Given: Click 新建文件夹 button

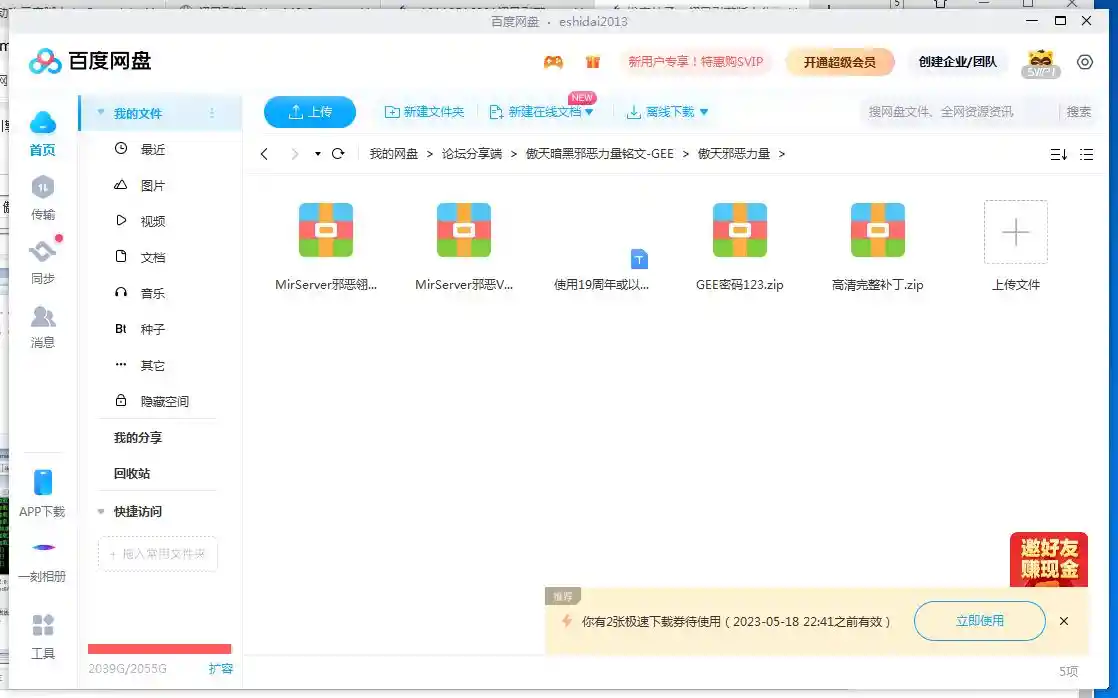Looking at the screenshot, I should pyautogui.click(x=424, y=112).
